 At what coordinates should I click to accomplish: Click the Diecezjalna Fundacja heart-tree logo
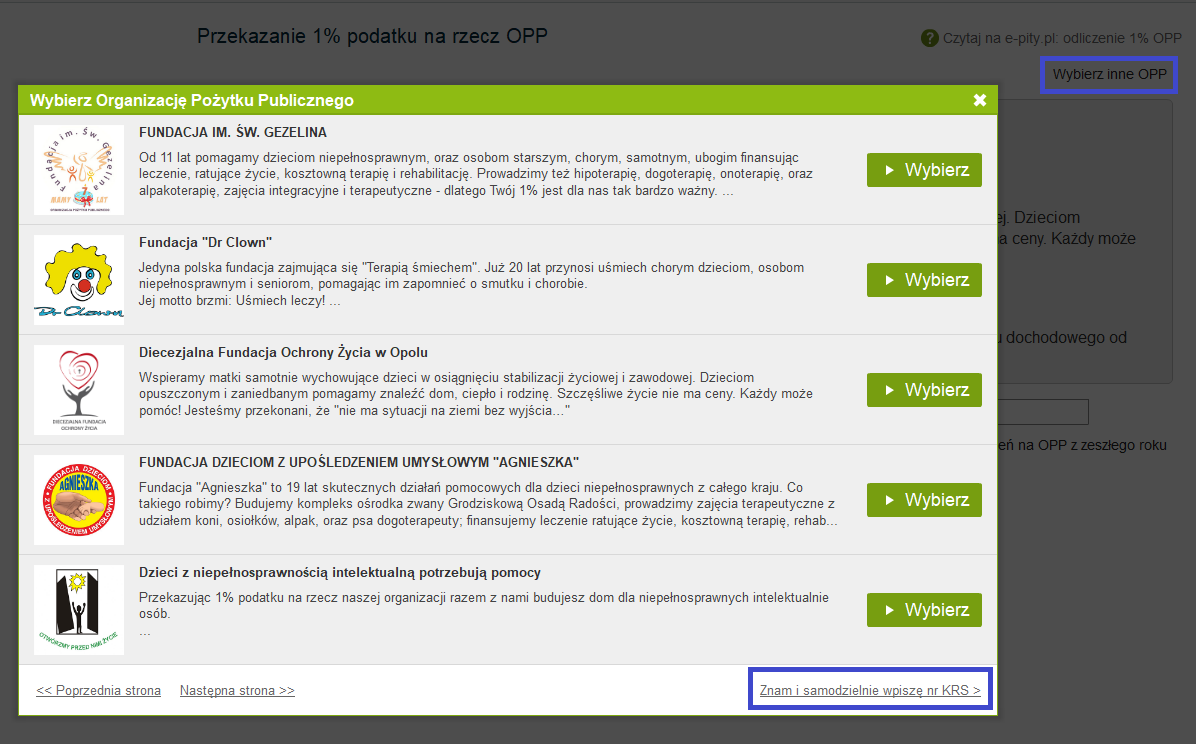tap(79, 390)
